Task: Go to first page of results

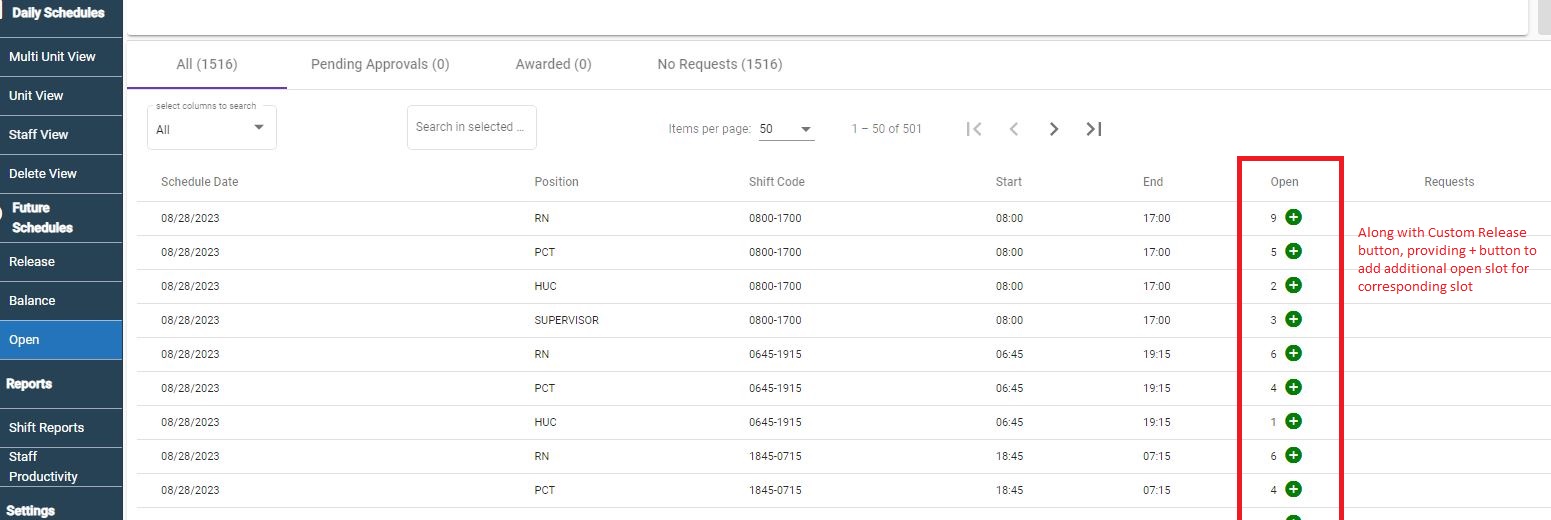Action: [x=974, y=129]
